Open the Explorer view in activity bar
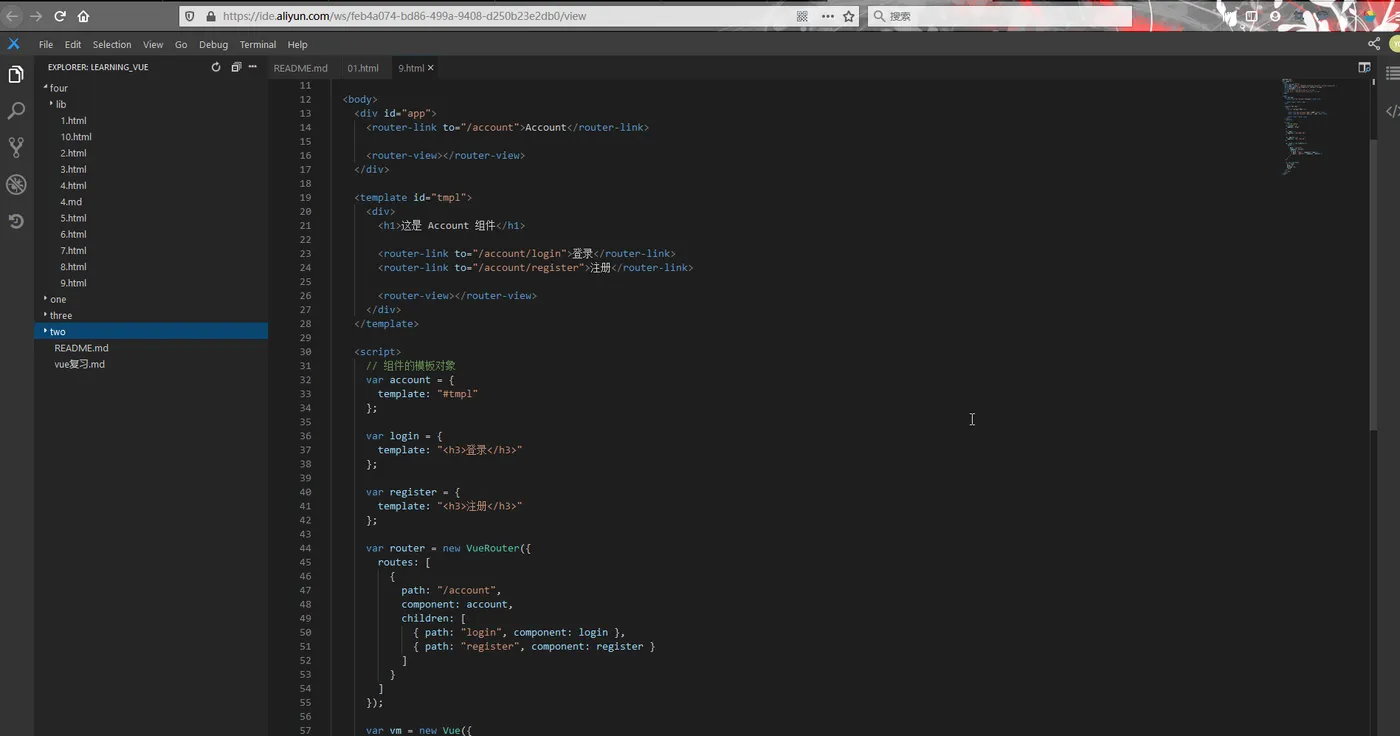The height and width of the screenshot is (736, 1400). coord(16,75)
